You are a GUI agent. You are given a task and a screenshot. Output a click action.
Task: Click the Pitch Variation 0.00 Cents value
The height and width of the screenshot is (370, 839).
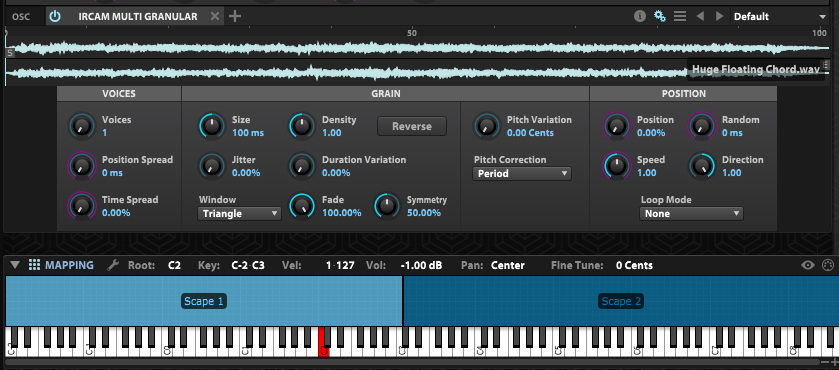click(x=530, y=133)
